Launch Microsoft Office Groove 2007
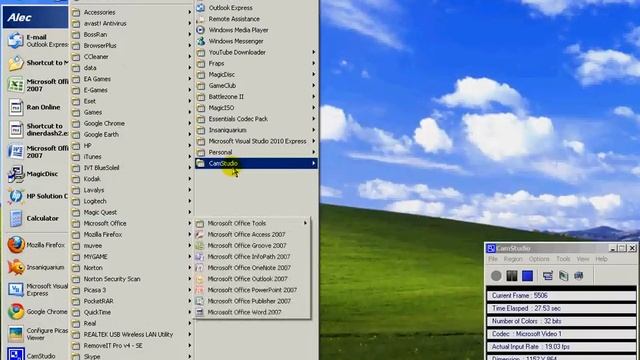Screen dimensions: 640x360 (252, 246)
